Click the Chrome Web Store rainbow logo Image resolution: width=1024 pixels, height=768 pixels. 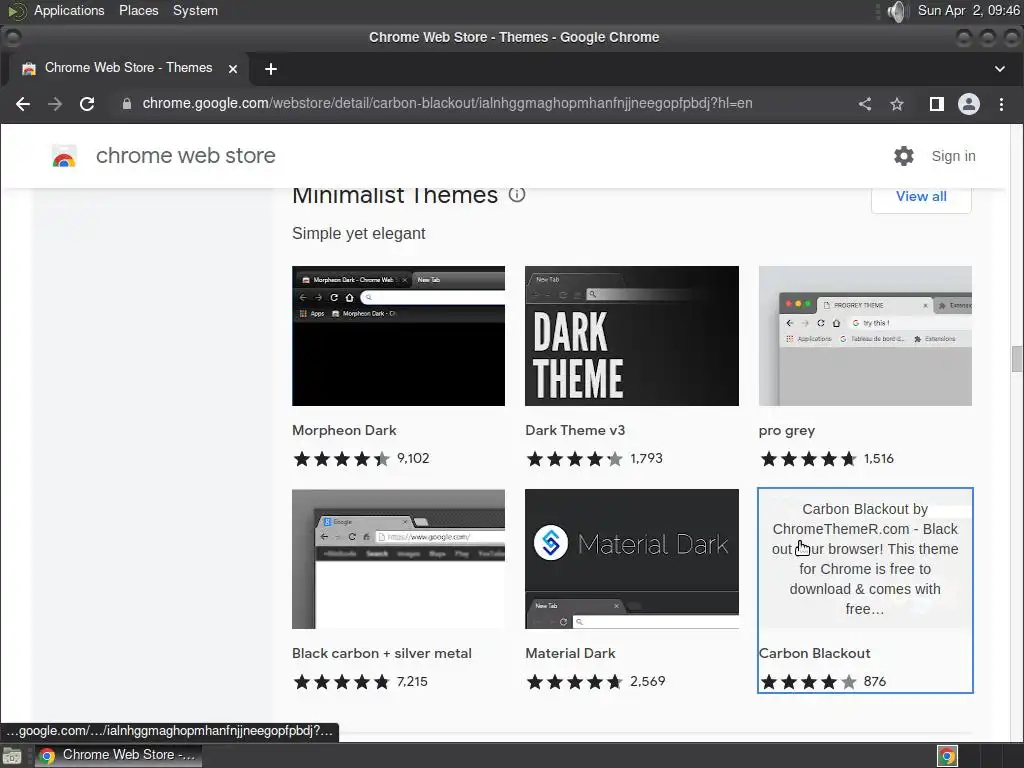[64, 156]
